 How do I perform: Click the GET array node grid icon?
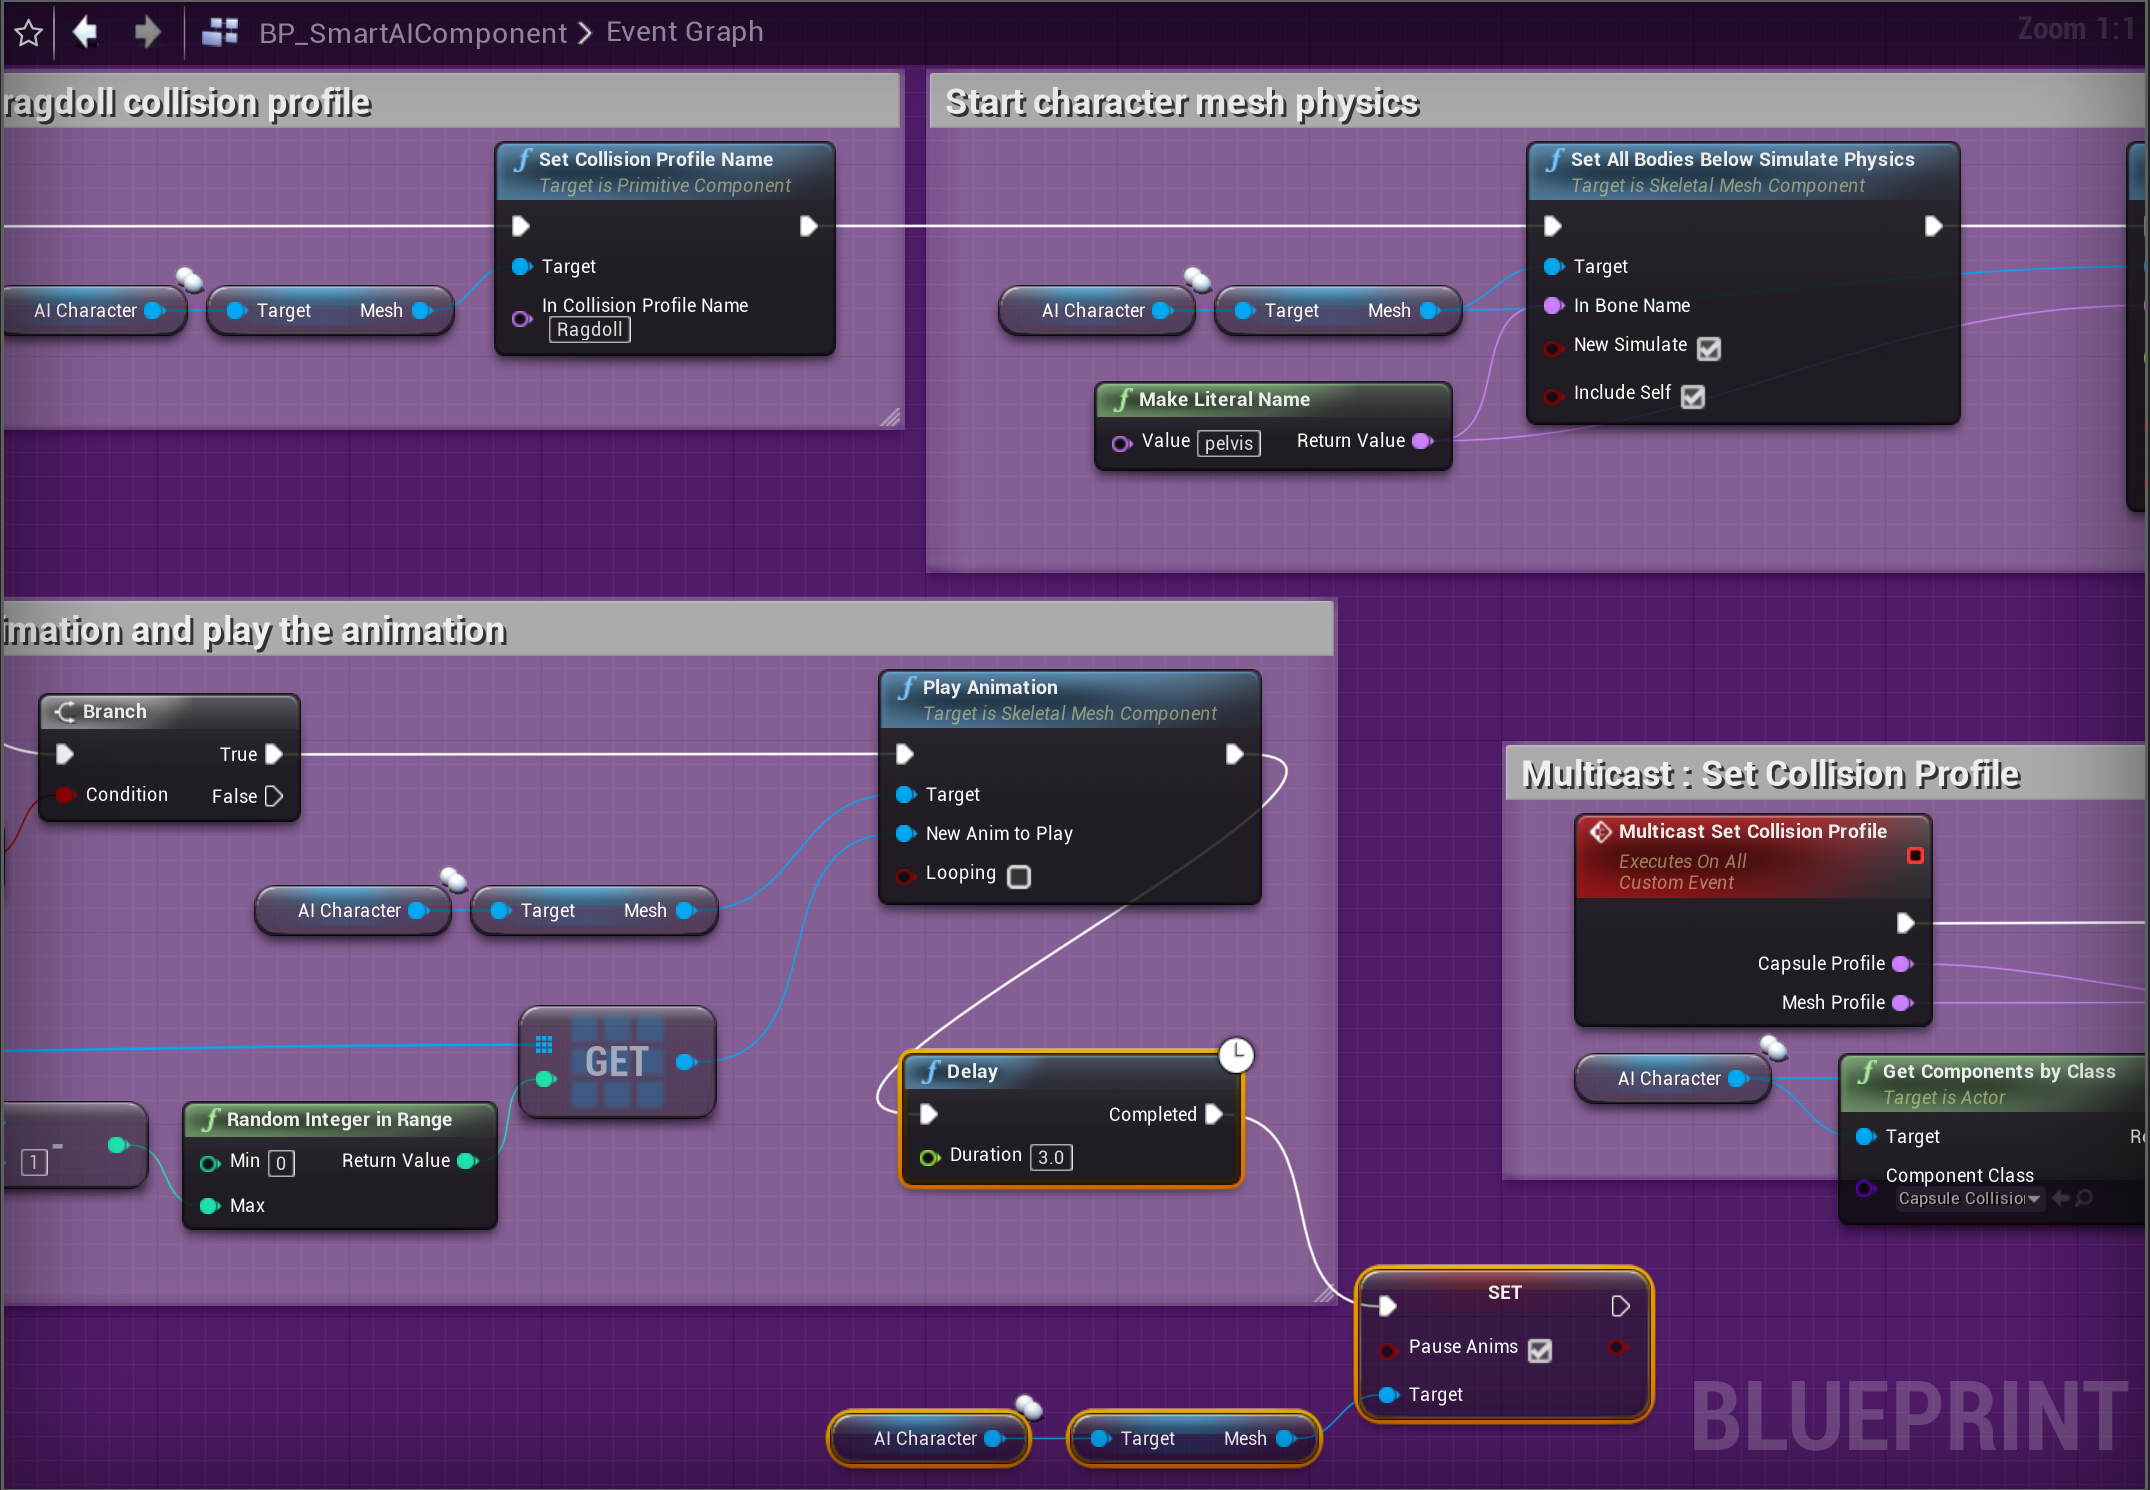pos(544,1045)
